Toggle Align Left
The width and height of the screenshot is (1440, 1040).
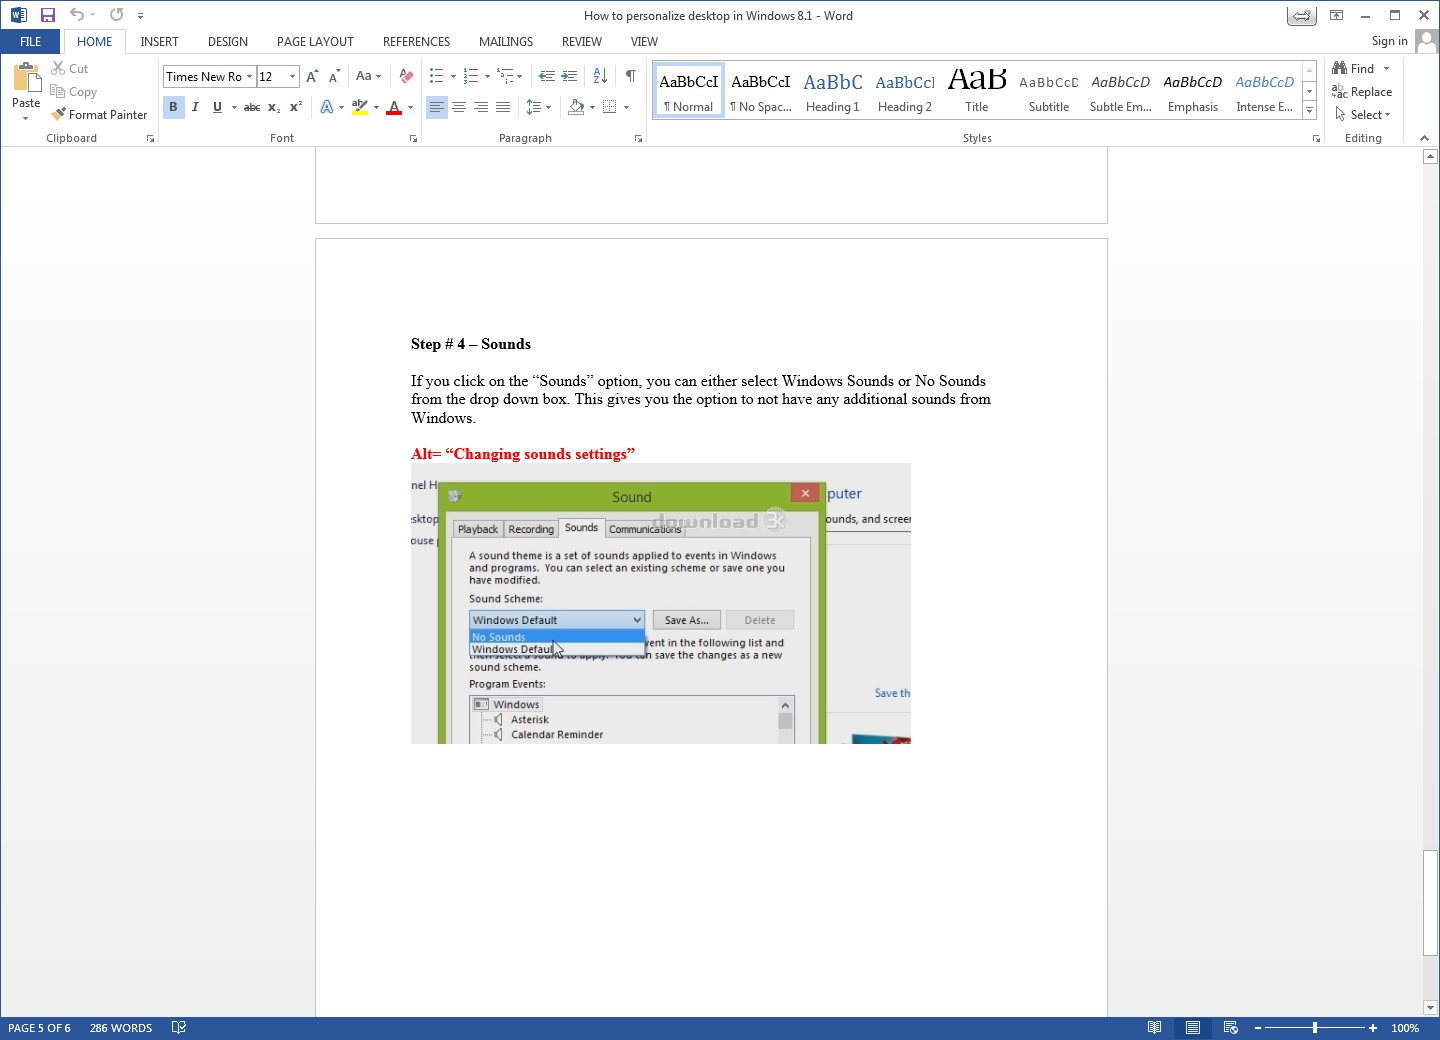tap(437, 107)
